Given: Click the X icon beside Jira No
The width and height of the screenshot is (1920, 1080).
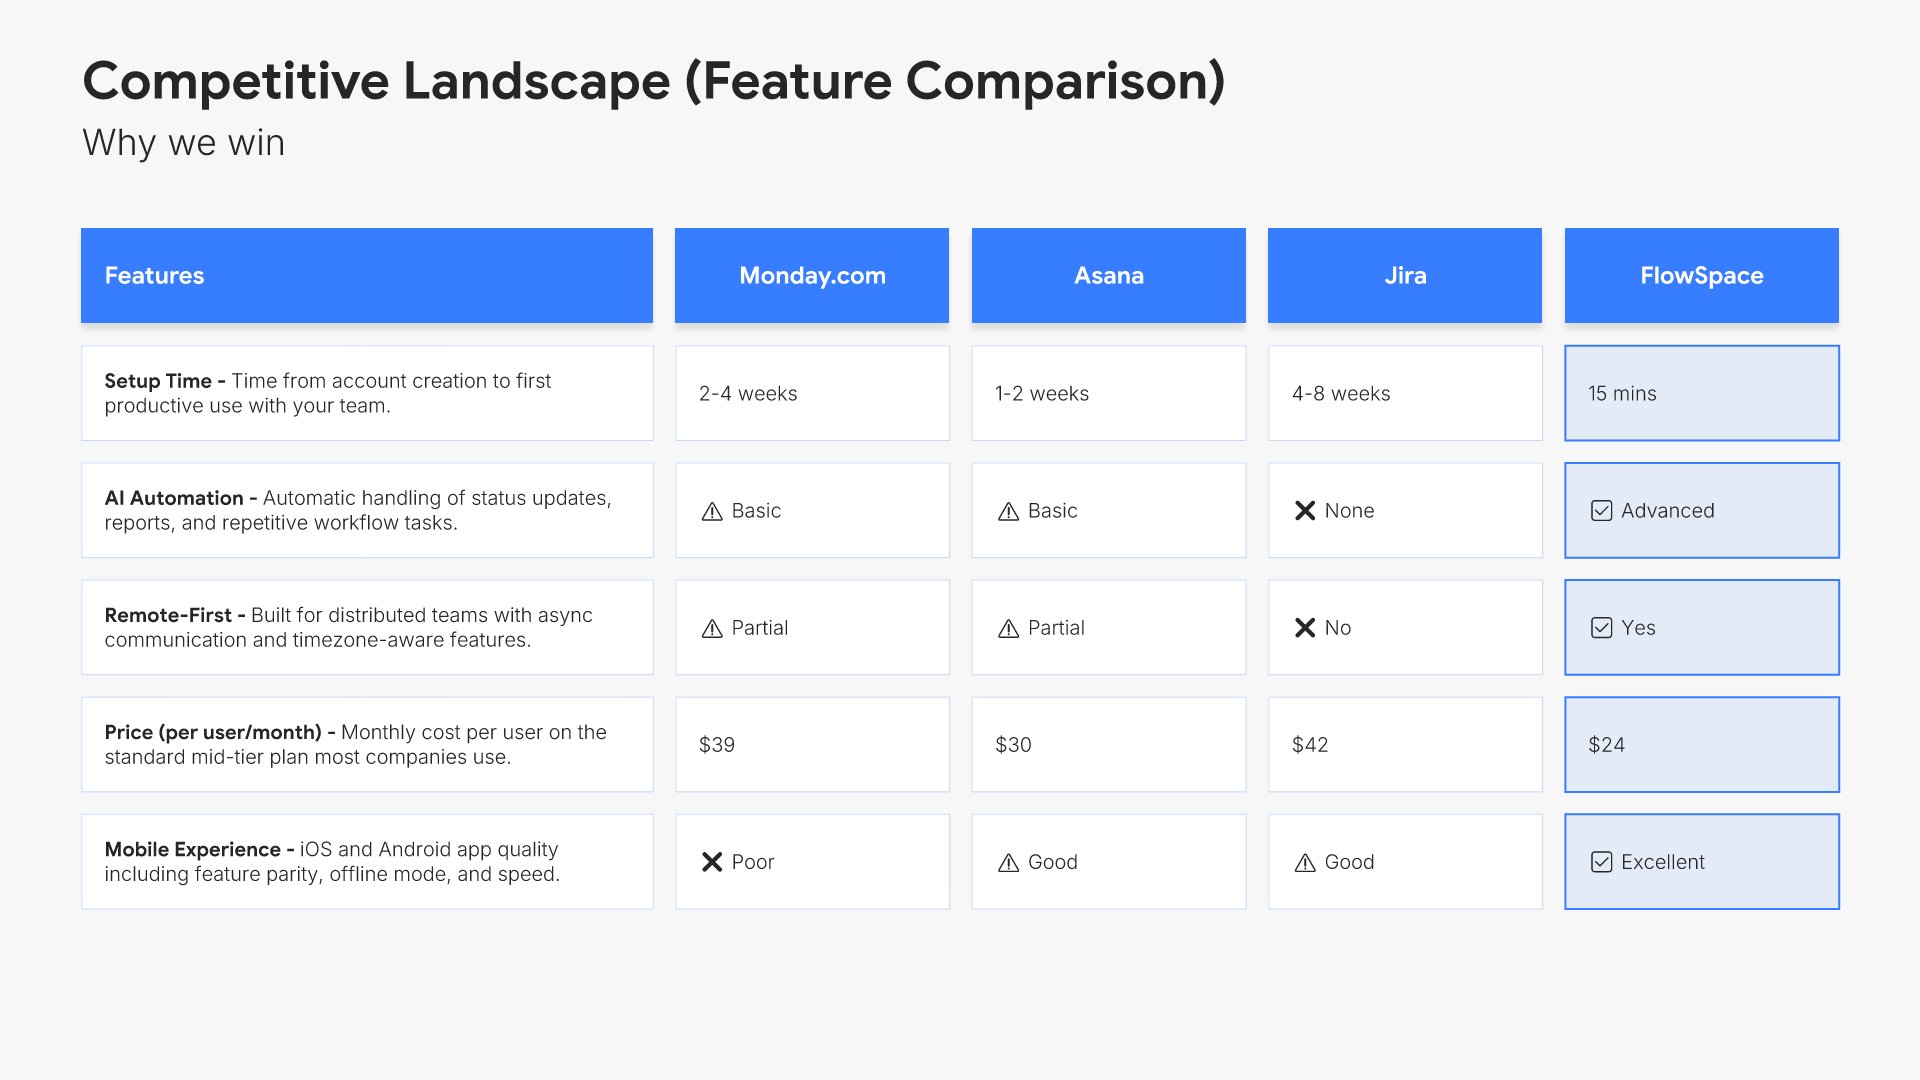Looking at the screenshot, I should click(x=1305, y=628).
